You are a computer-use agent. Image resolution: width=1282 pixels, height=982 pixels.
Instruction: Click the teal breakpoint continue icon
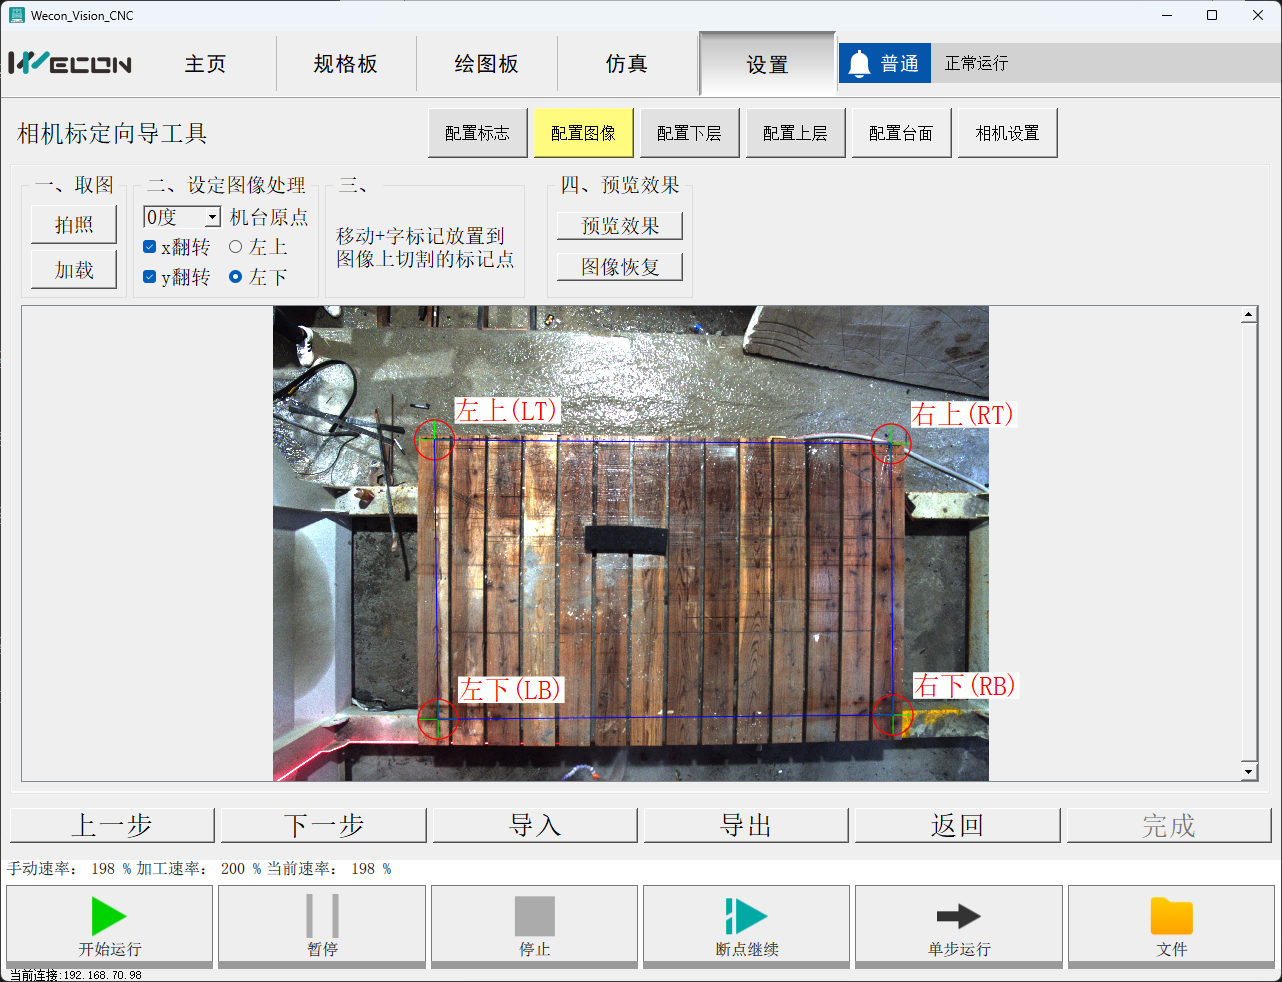(746, 916)
